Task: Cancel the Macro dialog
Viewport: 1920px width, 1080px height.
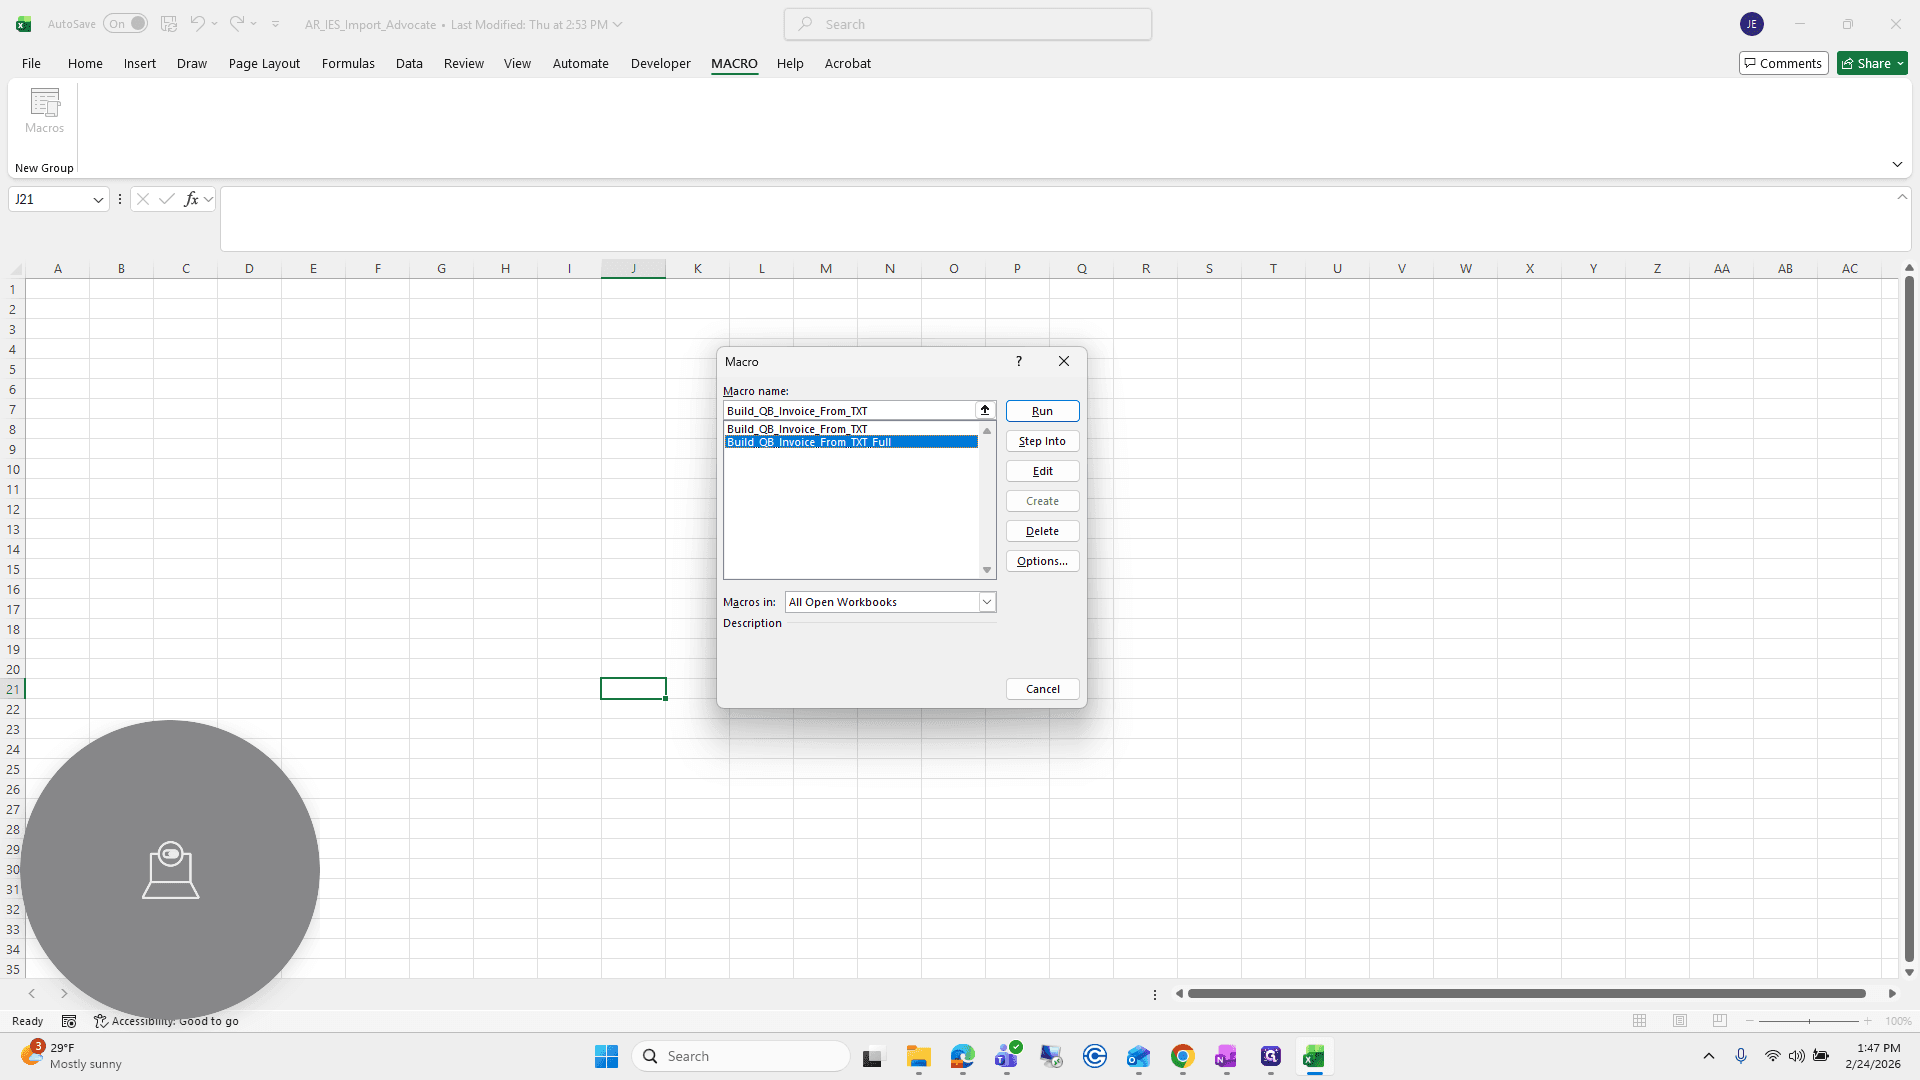Action: (x=1042, y=689)
